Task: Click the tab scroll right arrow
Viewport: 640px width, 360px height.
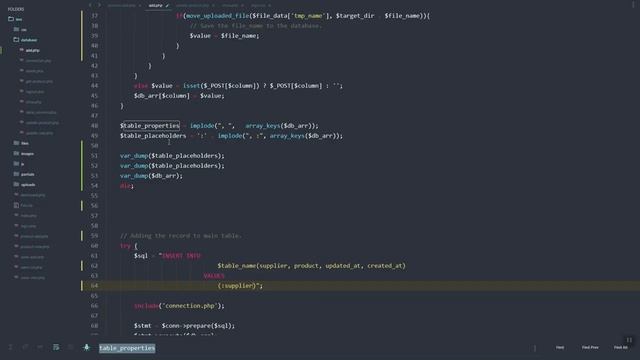Action: click(x=99, y=5)
